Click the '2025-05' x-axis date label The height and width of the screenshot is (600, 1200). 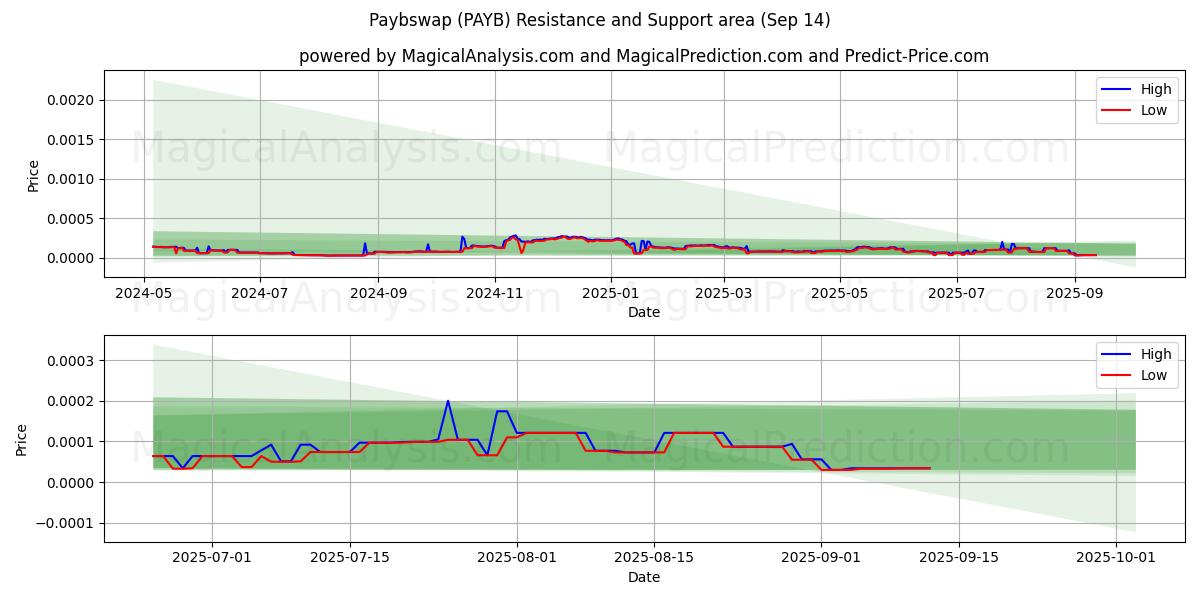pos(839,294)
